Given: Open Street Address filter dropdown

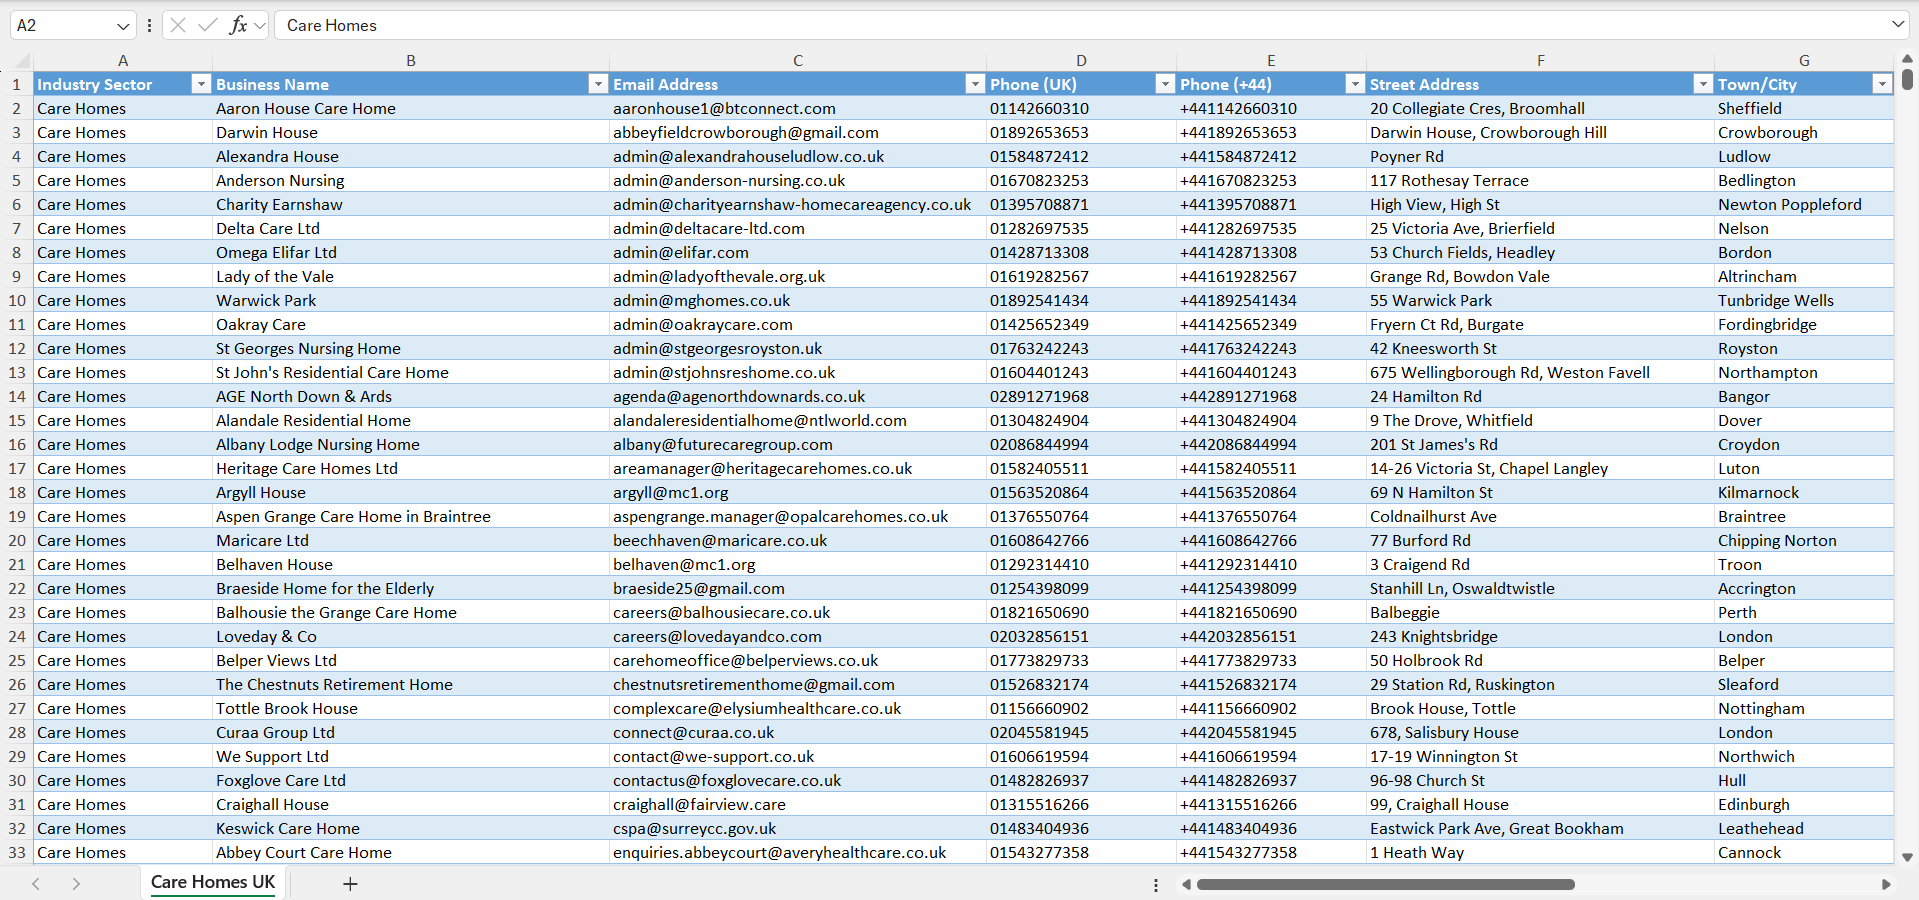Looking at the screenshot, I should pyautogui.click(x=1703, y=85).
